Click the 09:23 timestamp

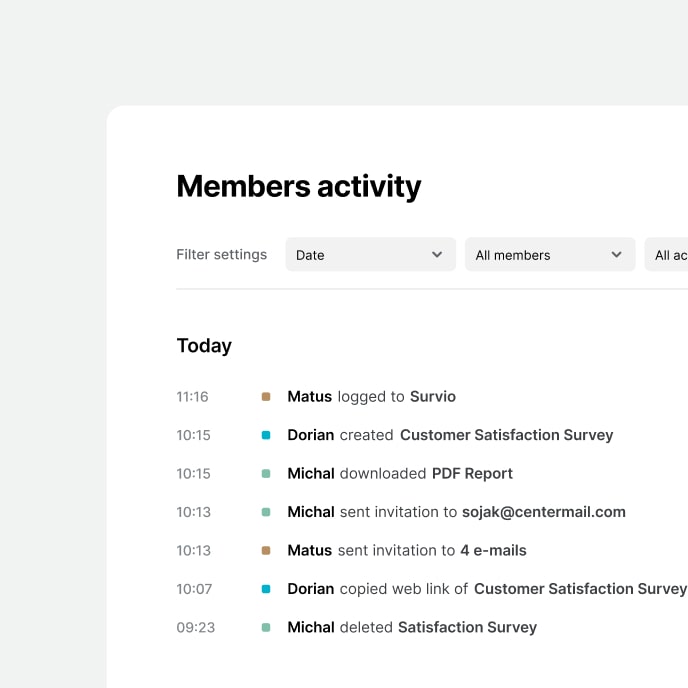196,627
